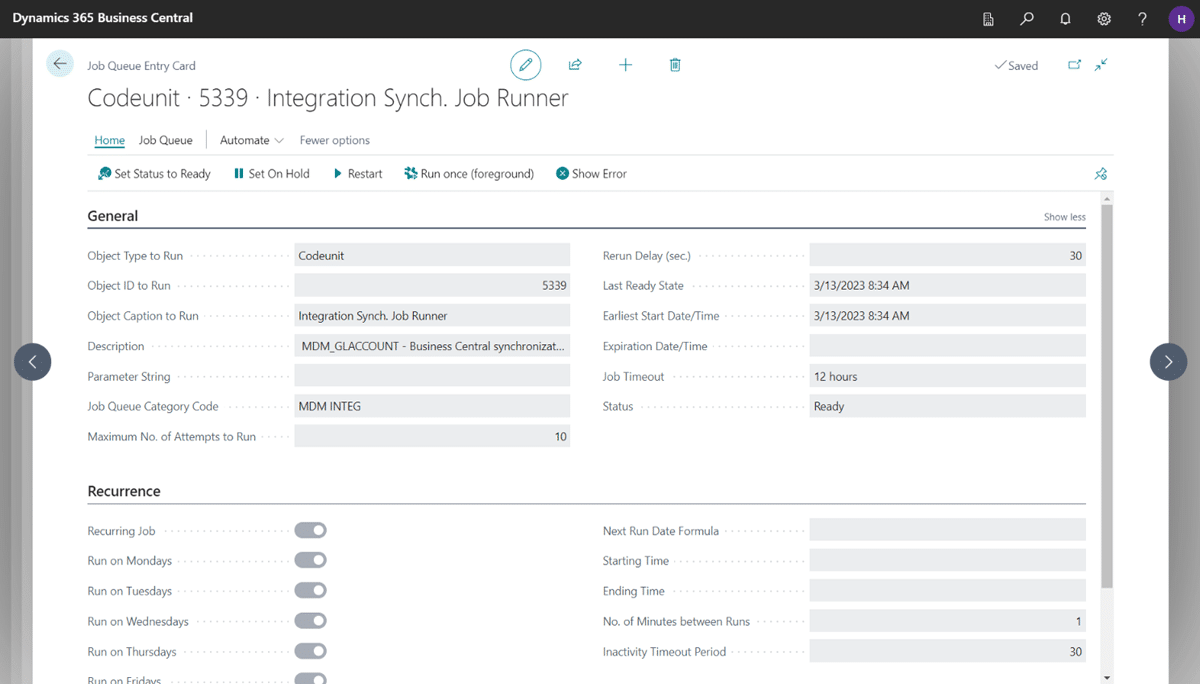Select the Home tab
The image size is (1200, 684).
[110, 140]
